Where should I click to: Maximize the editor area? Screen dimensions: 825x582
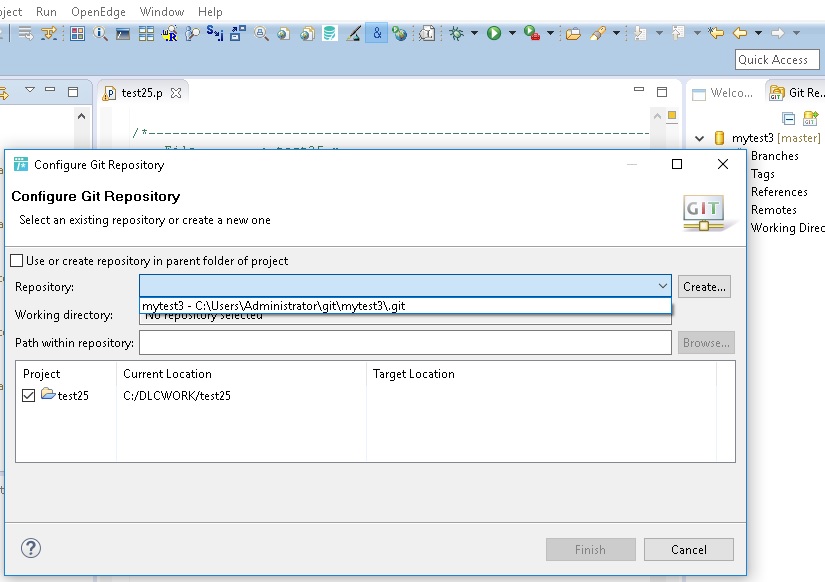(x=662, y=92)
